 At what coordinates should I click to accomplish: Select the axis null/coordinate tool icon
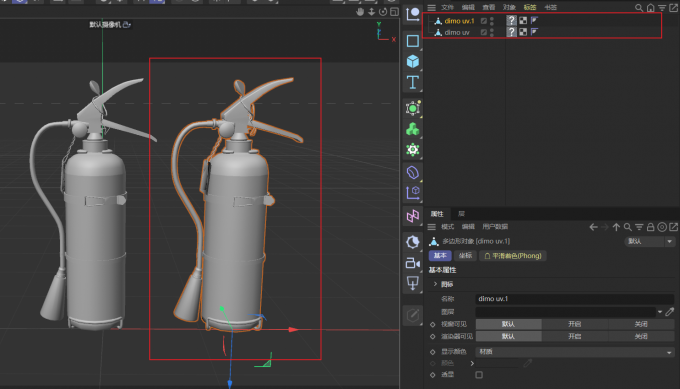412,14
